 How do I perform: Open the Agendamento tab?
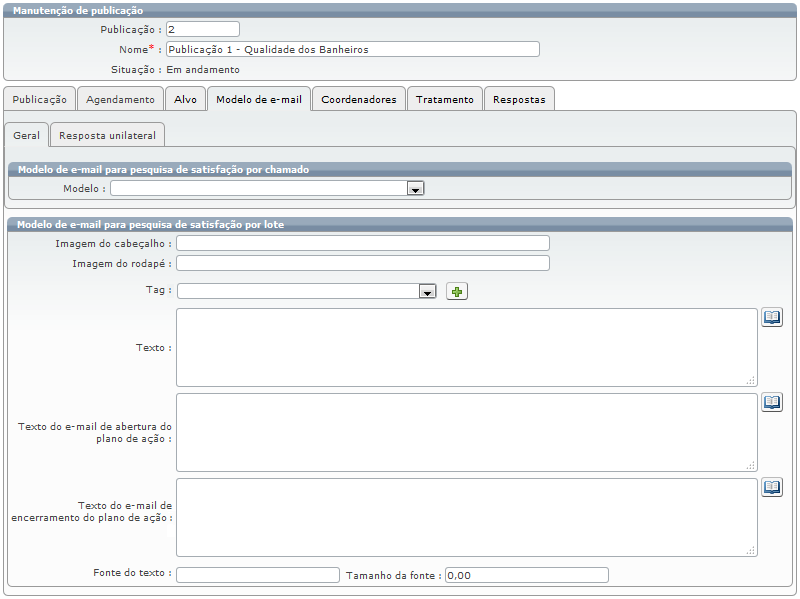click(x=120, y=100)
